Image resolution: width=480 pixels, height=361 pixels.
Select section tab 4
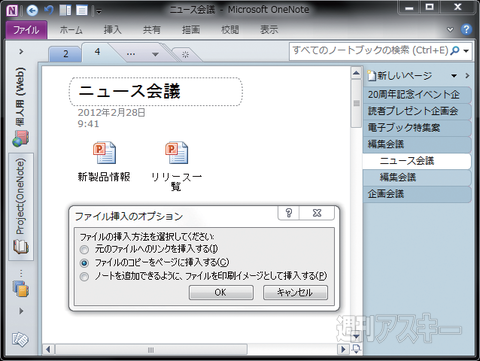97,52
